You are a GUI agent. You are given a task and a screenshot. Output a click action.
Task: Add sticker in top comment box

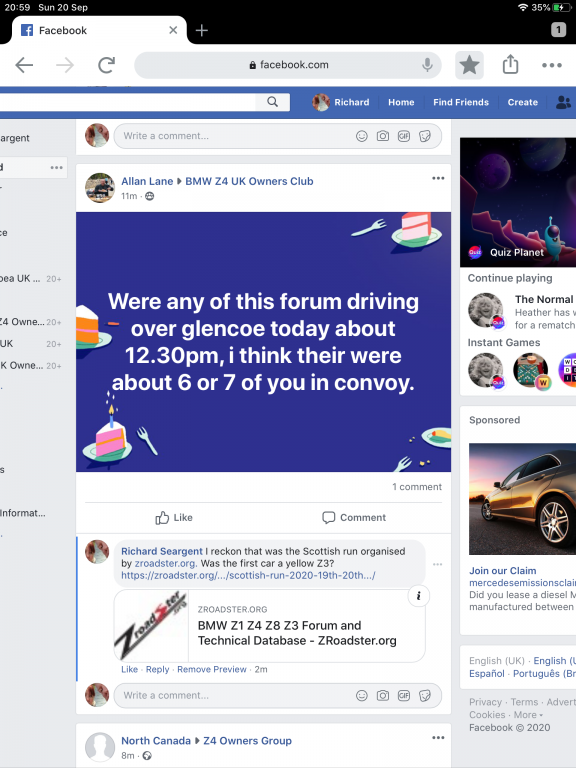pos(425,136)
